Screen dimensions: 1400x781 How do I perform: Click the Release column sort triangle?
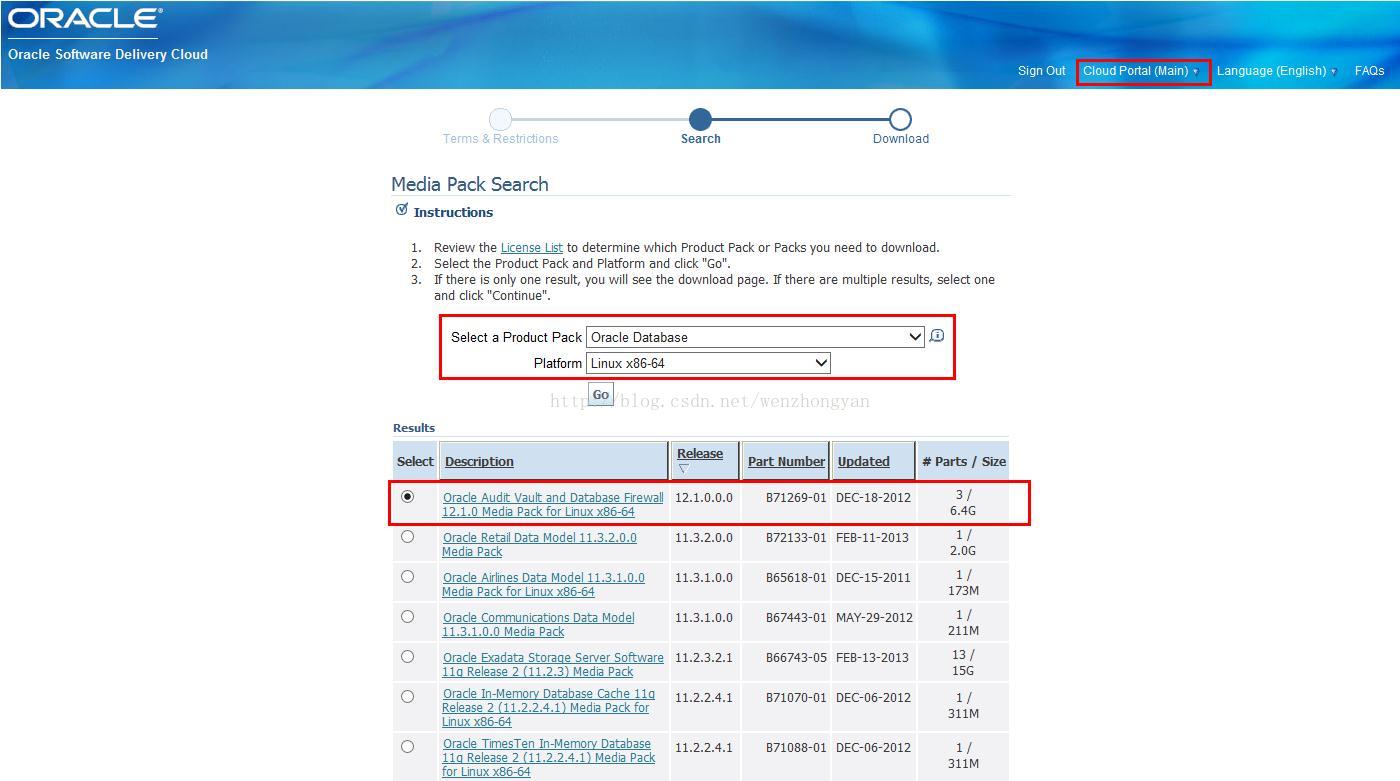684,468
